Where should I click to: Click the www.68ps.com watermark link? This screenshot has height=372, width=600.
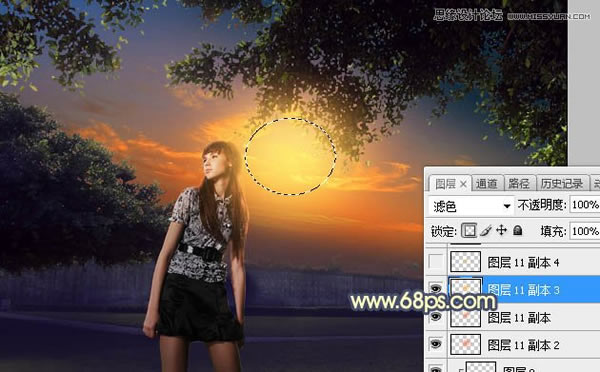coord(423,302)
